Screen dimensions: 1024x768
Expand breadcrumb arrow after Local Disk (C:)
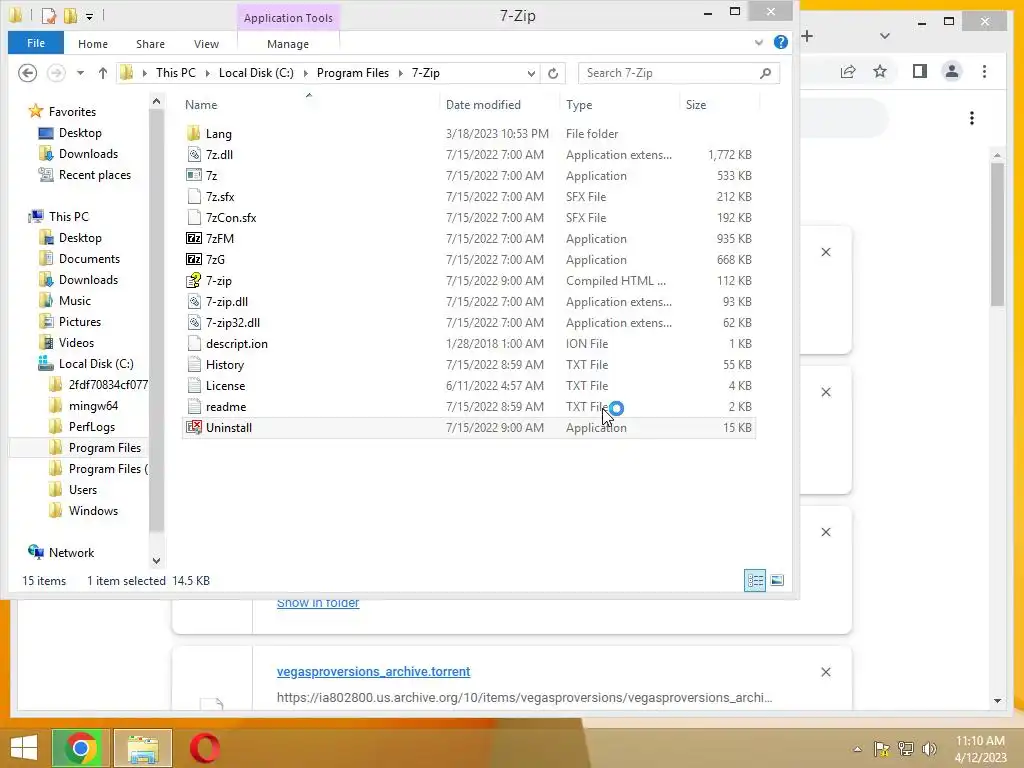pos(306,73)
